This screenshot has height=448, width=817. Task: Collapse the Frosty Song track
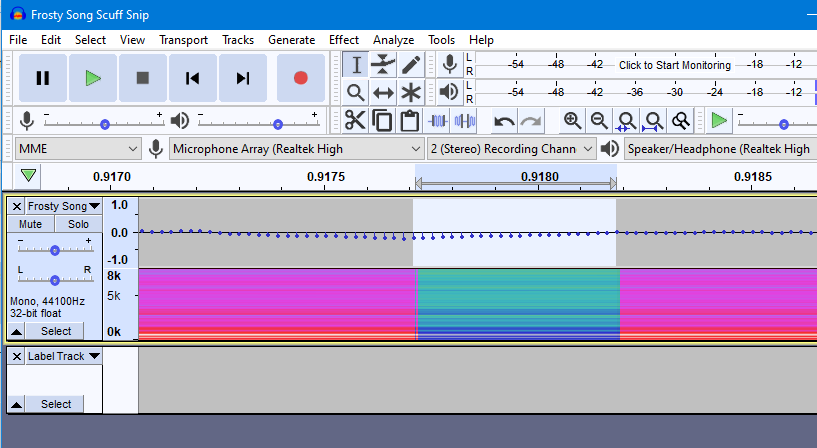point(17,331)
